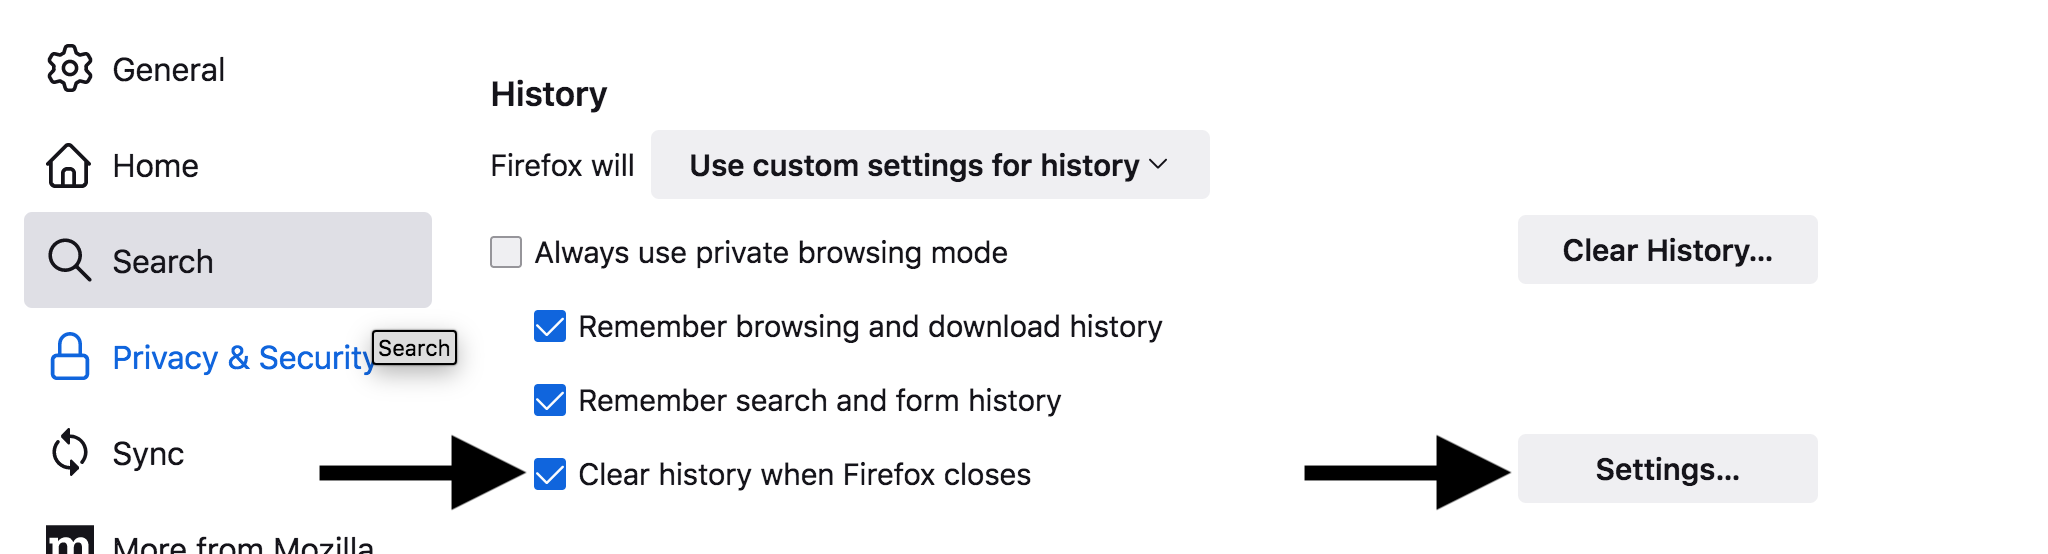Viewport: 2048px width, 554px height.
Task: Uncheck Remember search and form history
Action: [550, 400]
